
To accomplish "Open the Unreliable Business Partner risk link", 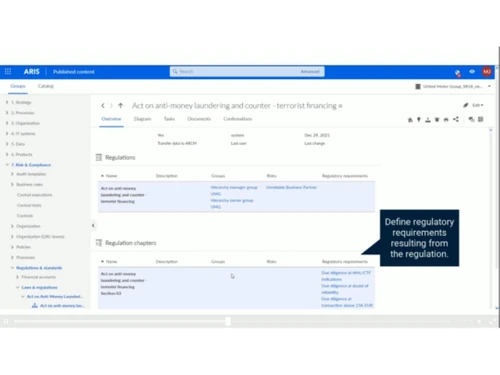I will click(291, 187).
